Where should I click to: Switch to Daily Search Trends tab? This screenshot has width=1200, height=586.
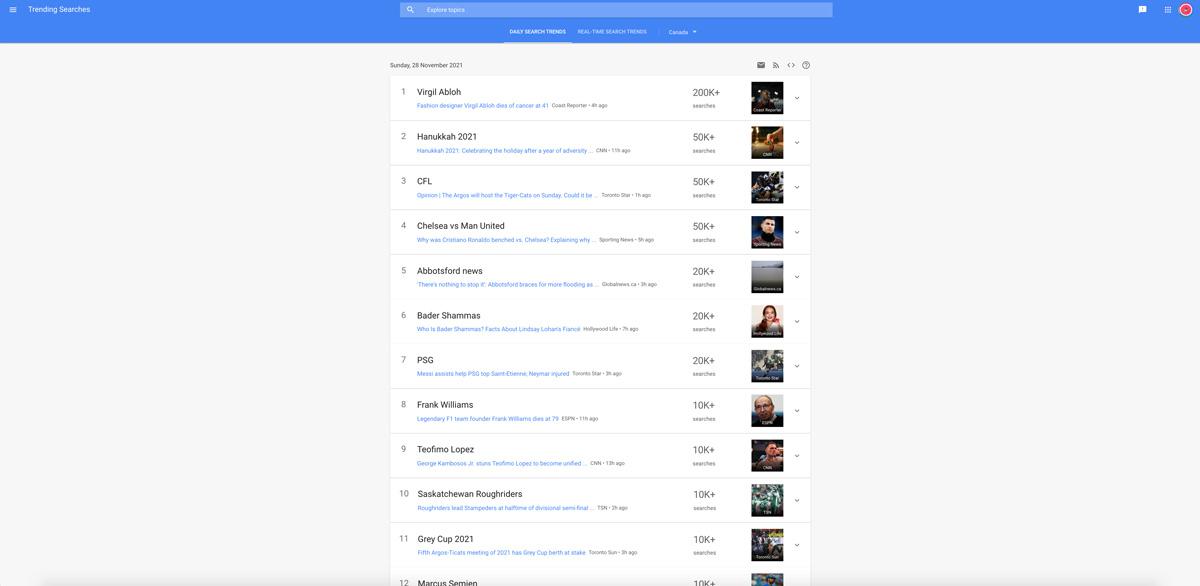[x=537, y=32]
